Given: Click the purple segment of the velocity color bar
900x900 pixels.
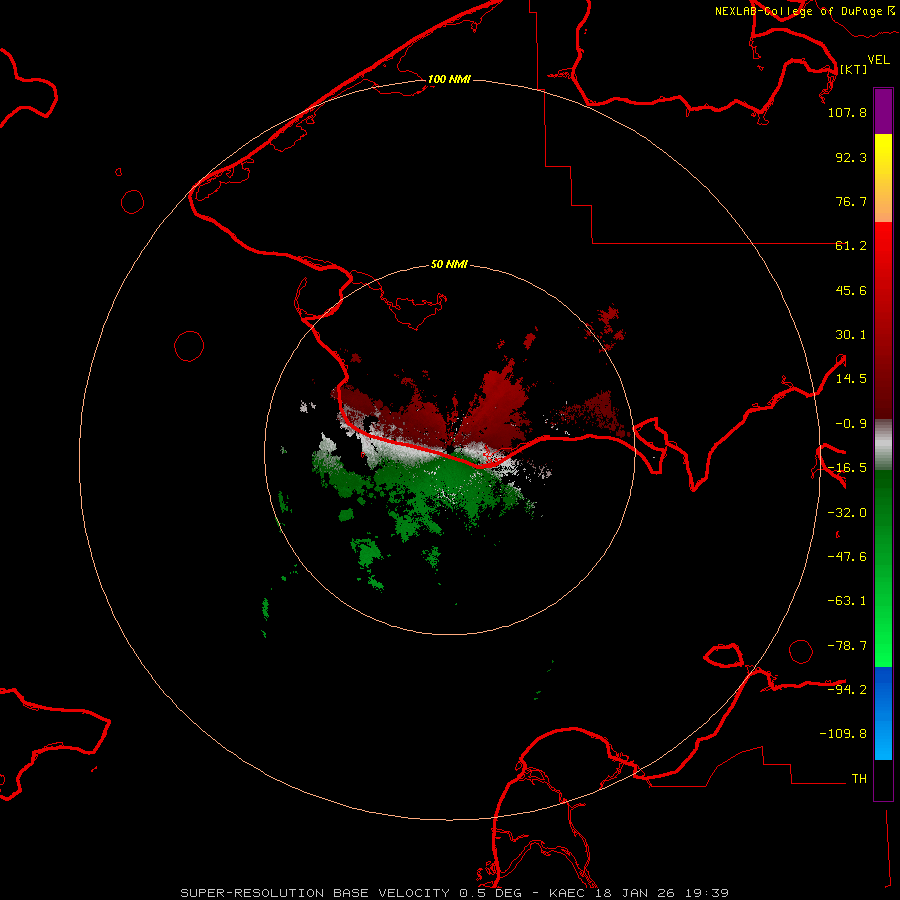Looking at the screenshot, I should tap(883, 112).
